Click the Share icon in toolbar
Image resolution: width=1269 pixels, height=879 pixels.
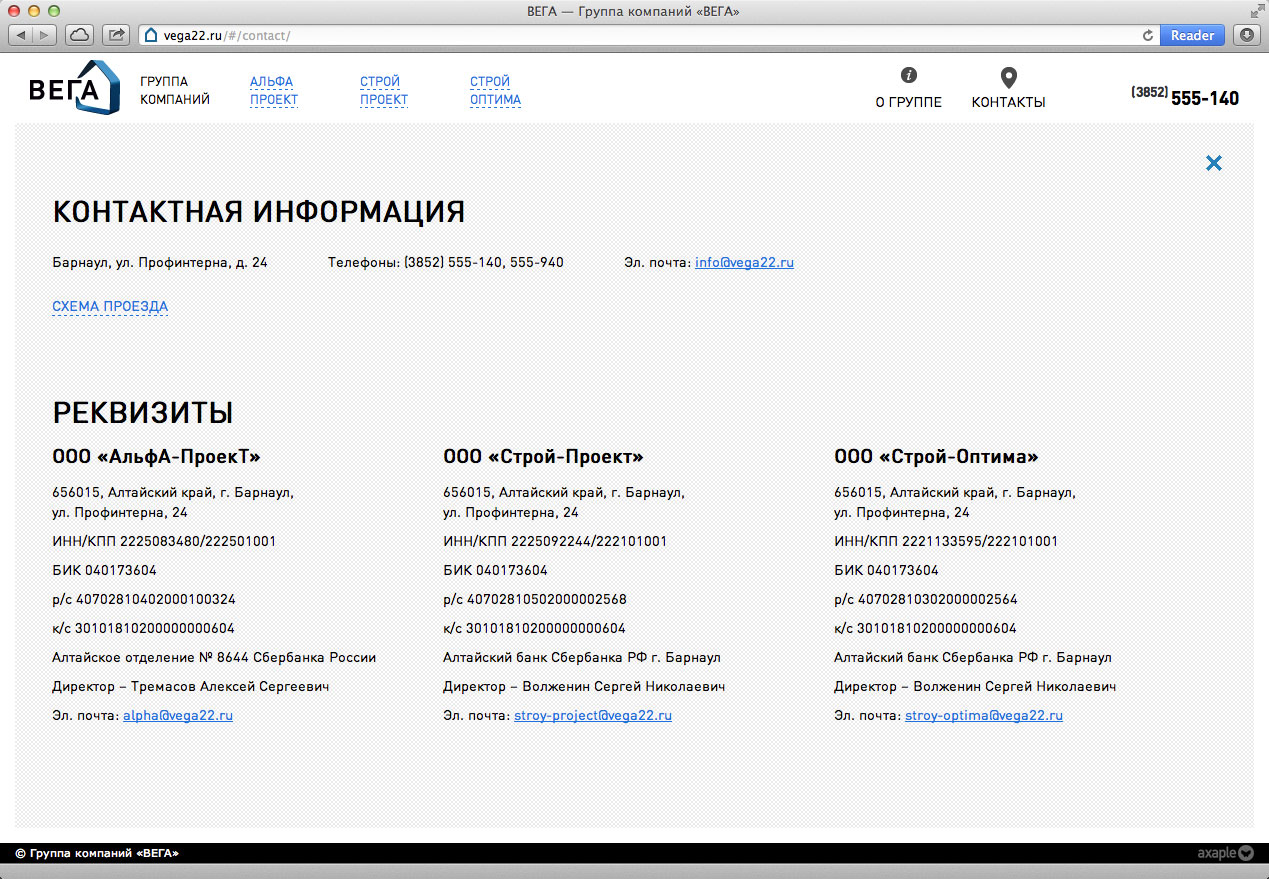116,35
